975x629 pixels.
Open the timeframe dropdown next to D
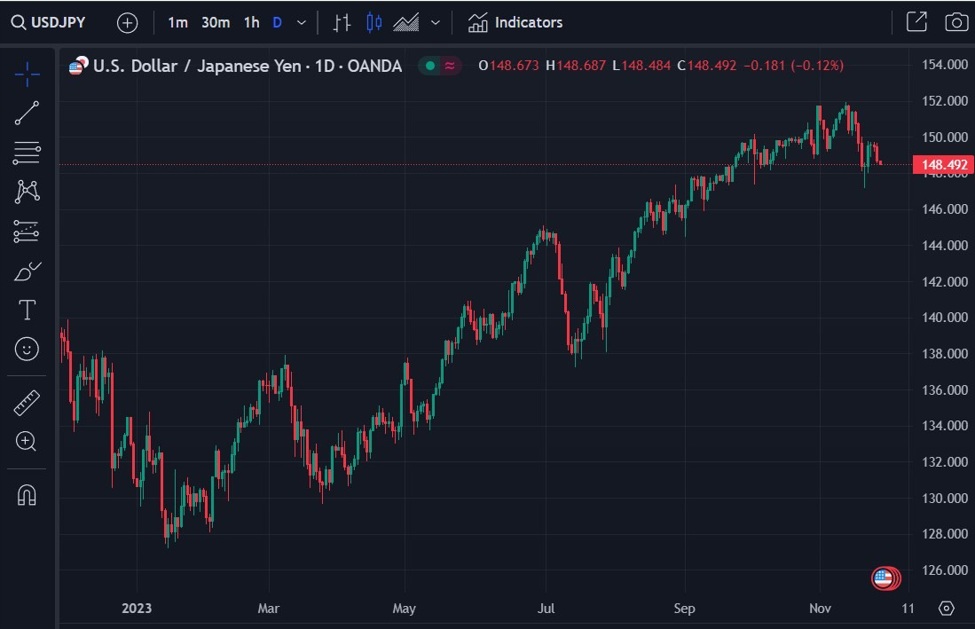pyautogui.click(x=302, y=21)
